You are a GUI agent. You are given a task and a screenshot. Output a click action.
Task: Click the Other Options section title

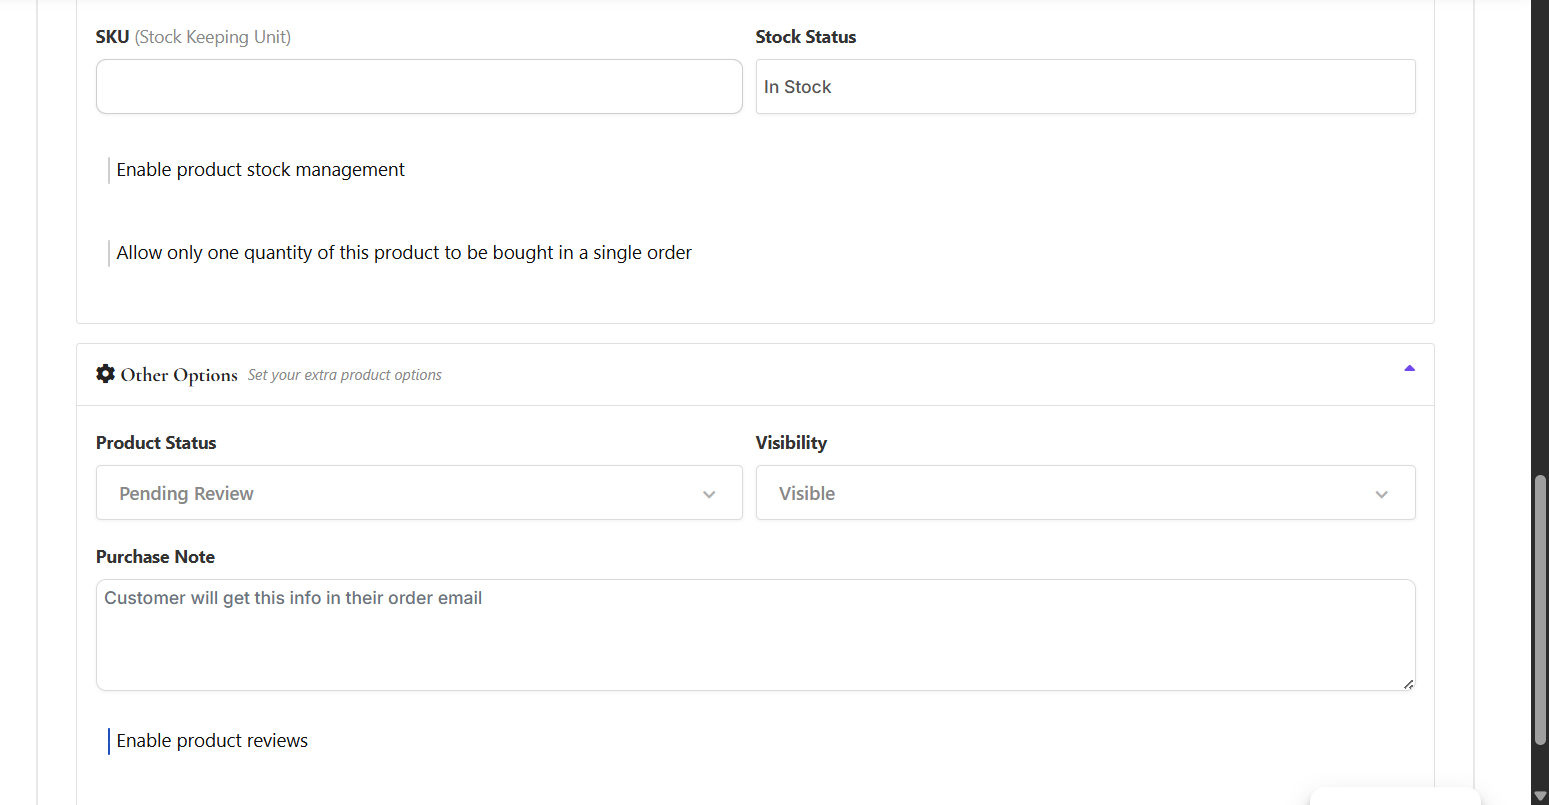[x=179, y=375]
